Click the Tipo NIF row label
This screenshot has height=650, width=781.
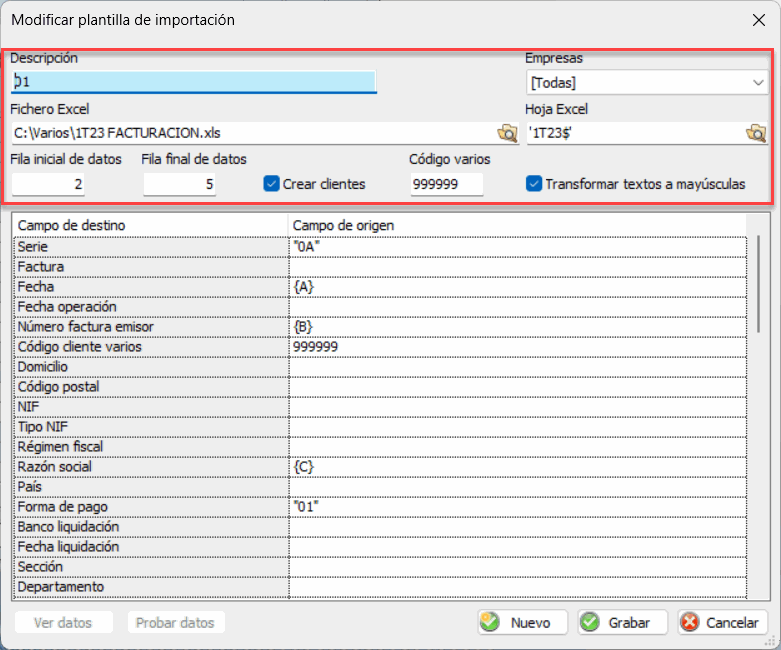coord(151,427)
